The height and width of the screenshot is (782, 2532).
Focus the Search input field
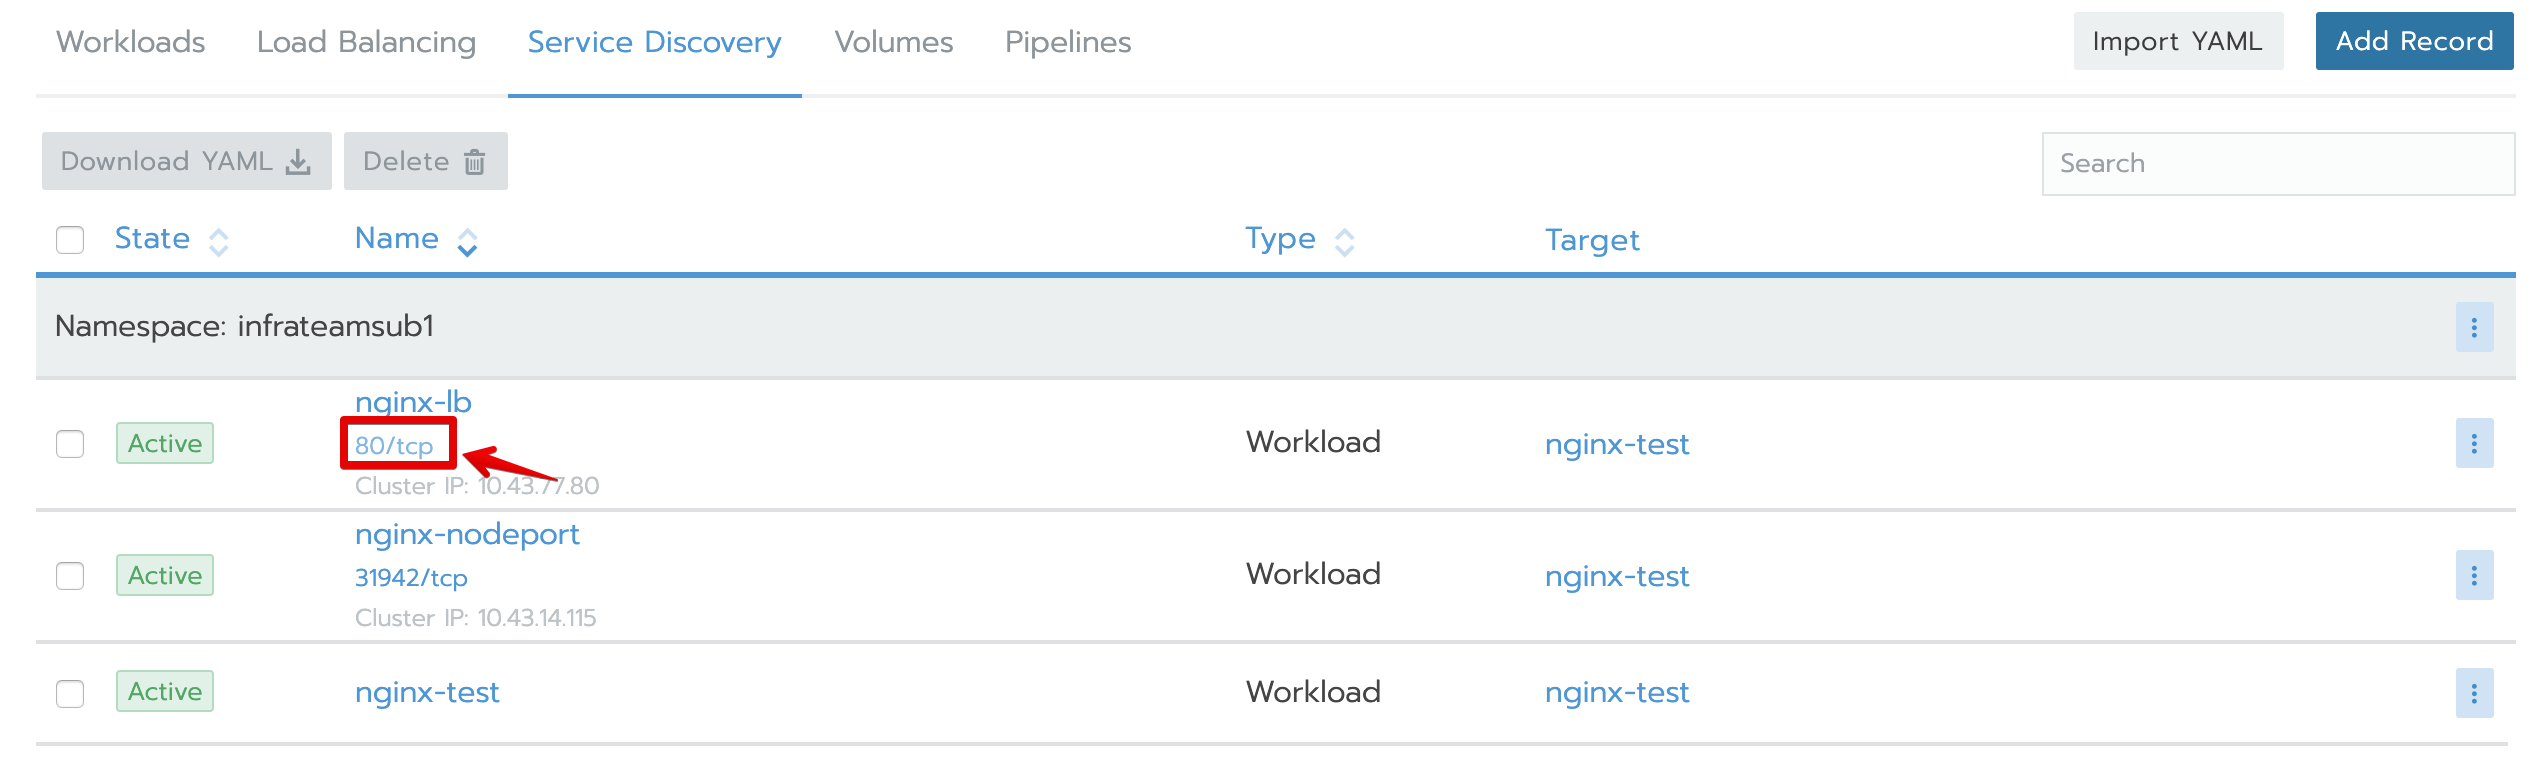pos(2277,164)
